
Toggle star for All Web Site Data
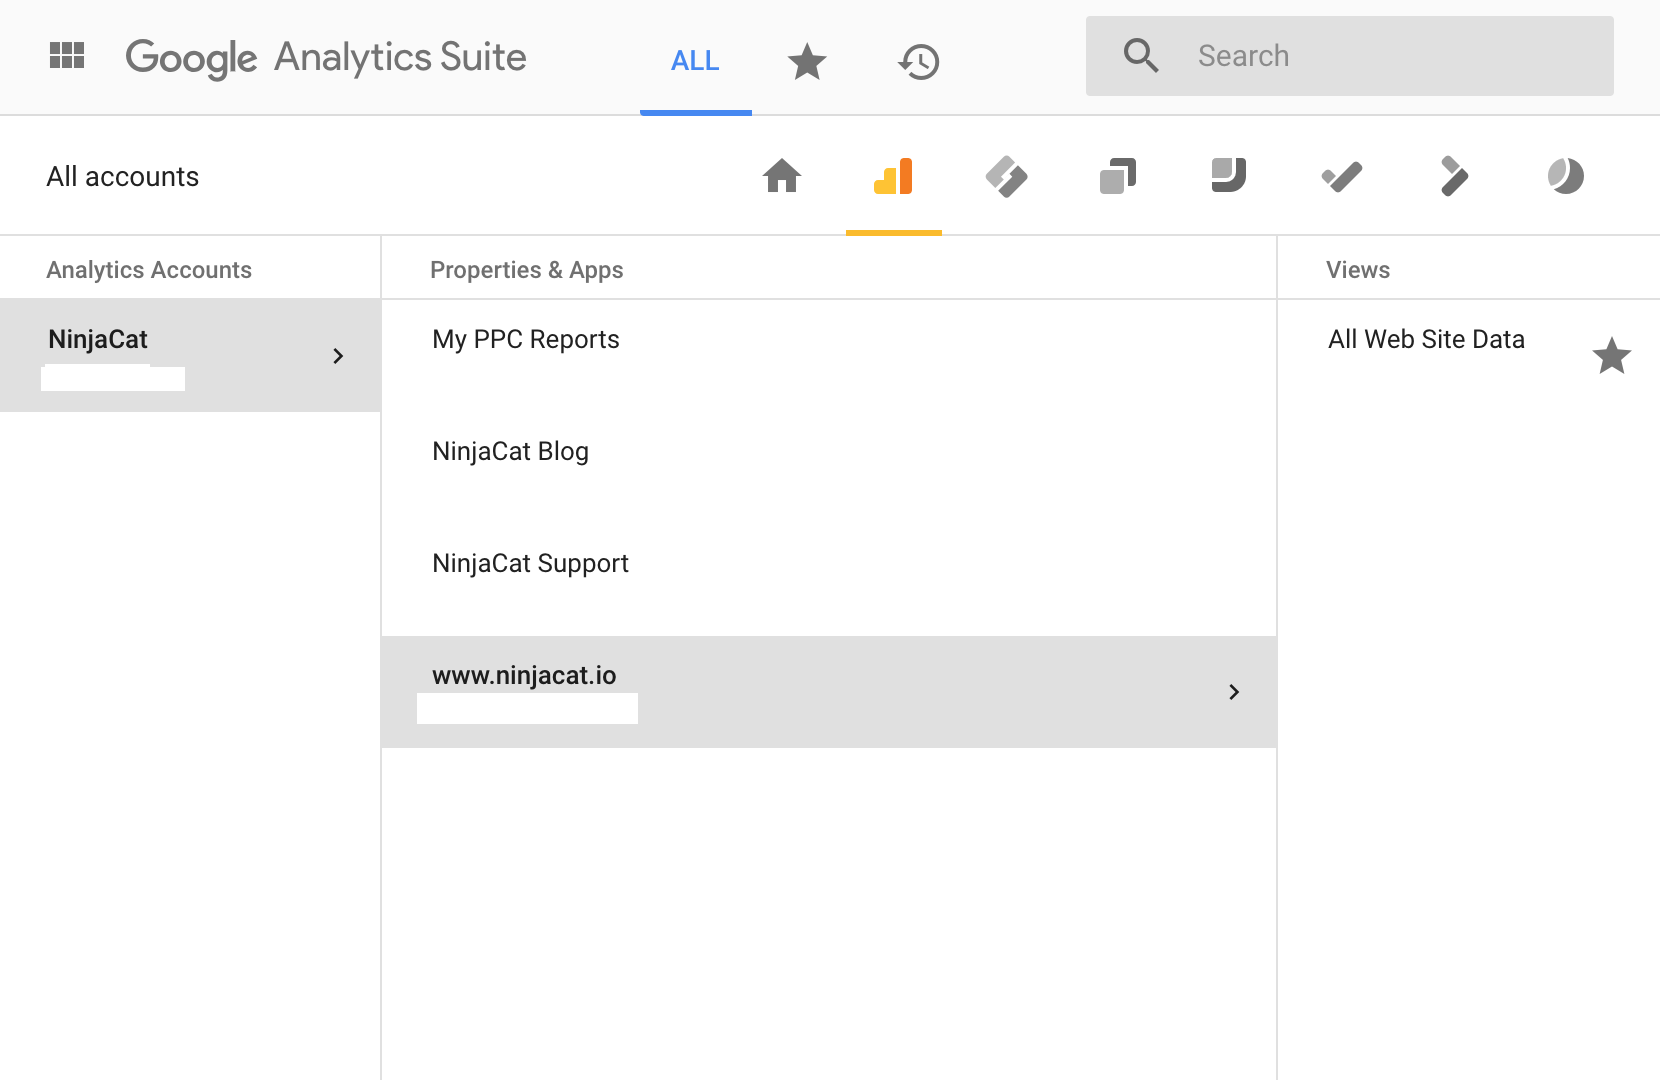pyautogui.click(x=1611, y=356)
